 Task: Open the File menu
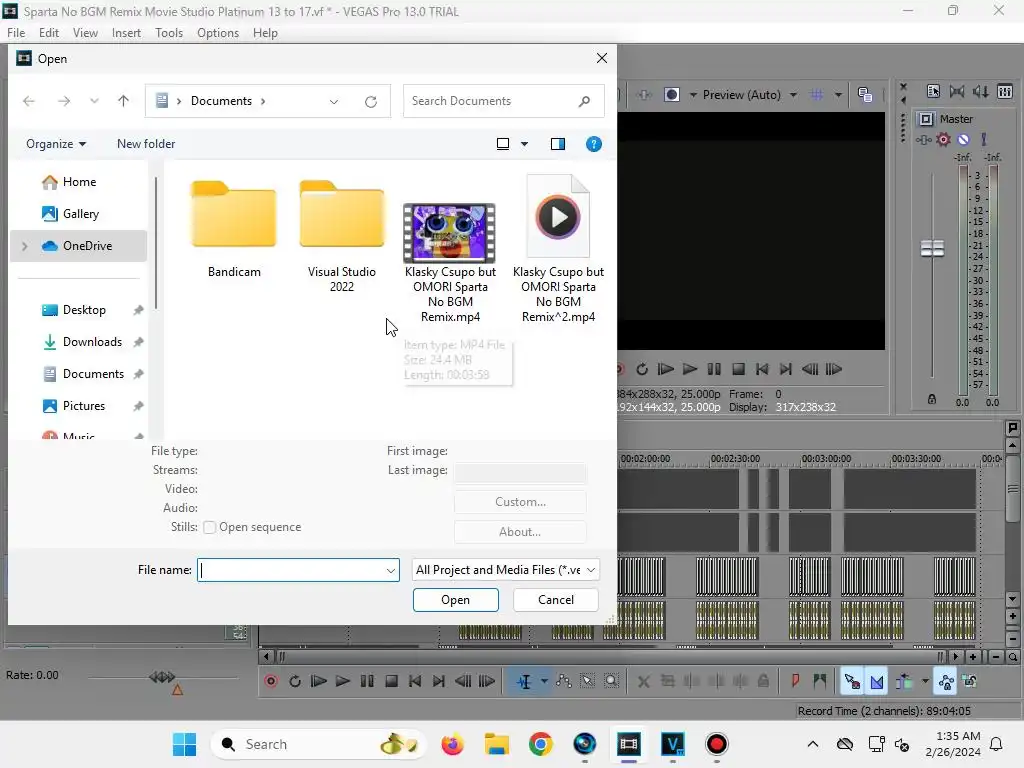(16, 33)
